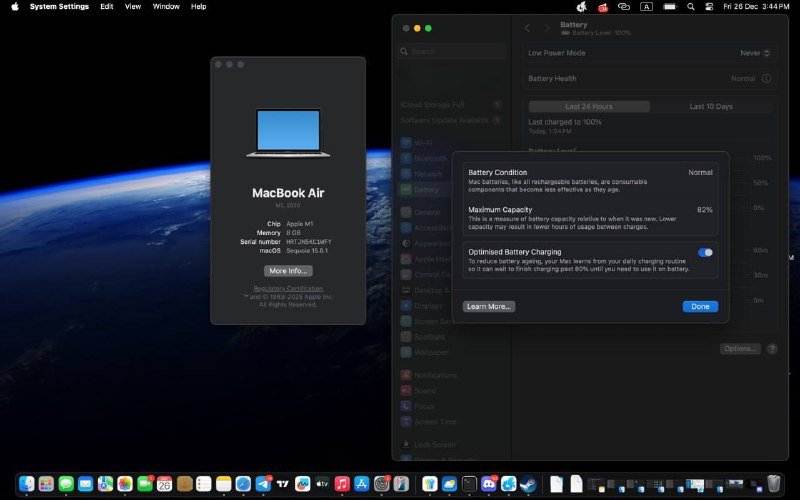This screenshot has width=800, height=500.
Task: Open the Regulatory Certification link
Action: [x=288, y=288]
